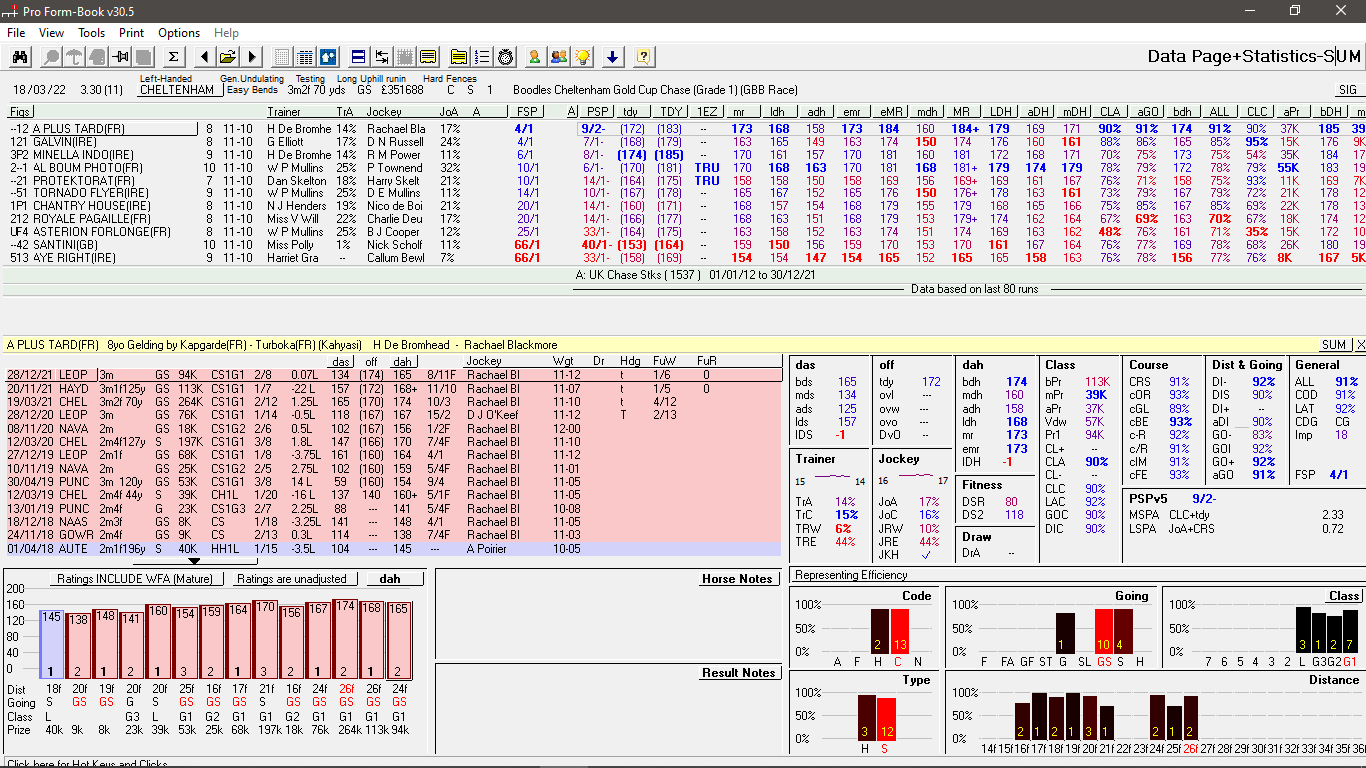This screenshot has width=1366, height=768.
Task: Click the Horse Notes button
Action: 737,579
